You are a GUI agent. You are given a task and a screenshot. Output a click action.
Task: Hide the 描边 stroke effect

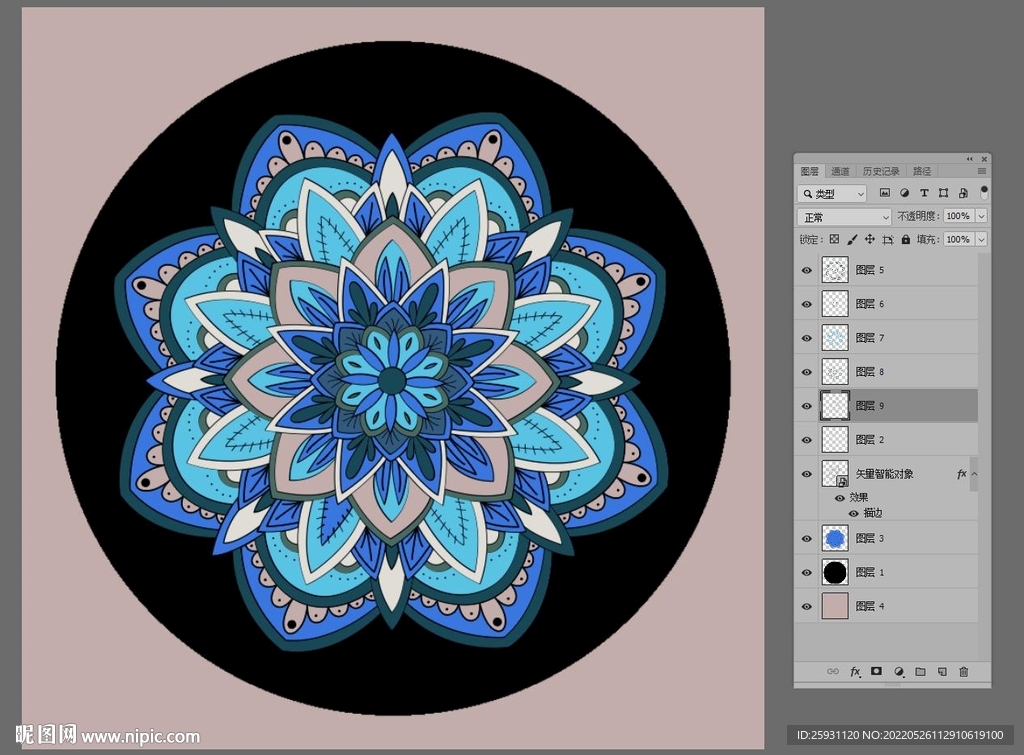click(x=853, y=513)
